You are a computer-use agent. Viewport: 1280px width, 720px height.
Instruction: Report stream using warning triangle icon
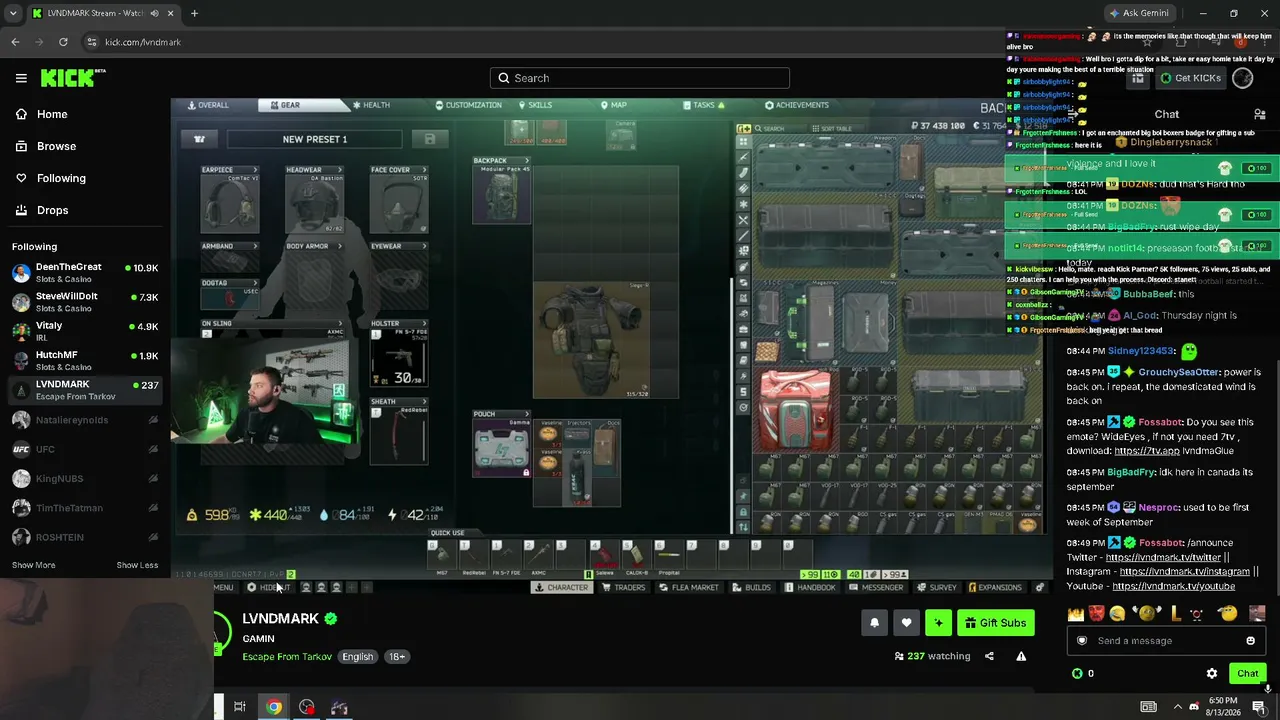coord(1021,656)
